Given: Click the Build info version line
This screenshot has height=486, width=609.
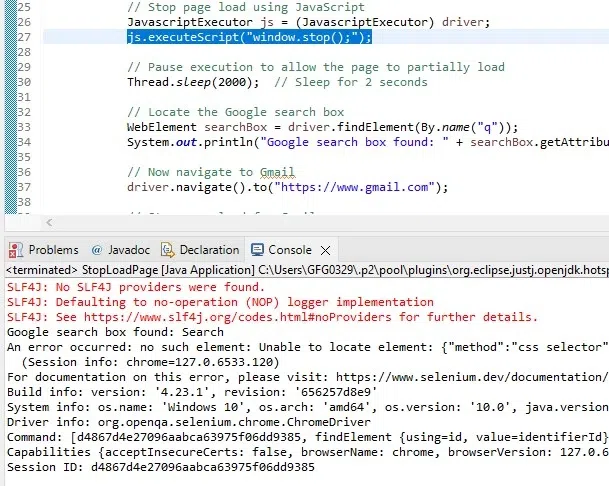Looking at the screenshot, I should pyautogui.click(x=192, y=392).
